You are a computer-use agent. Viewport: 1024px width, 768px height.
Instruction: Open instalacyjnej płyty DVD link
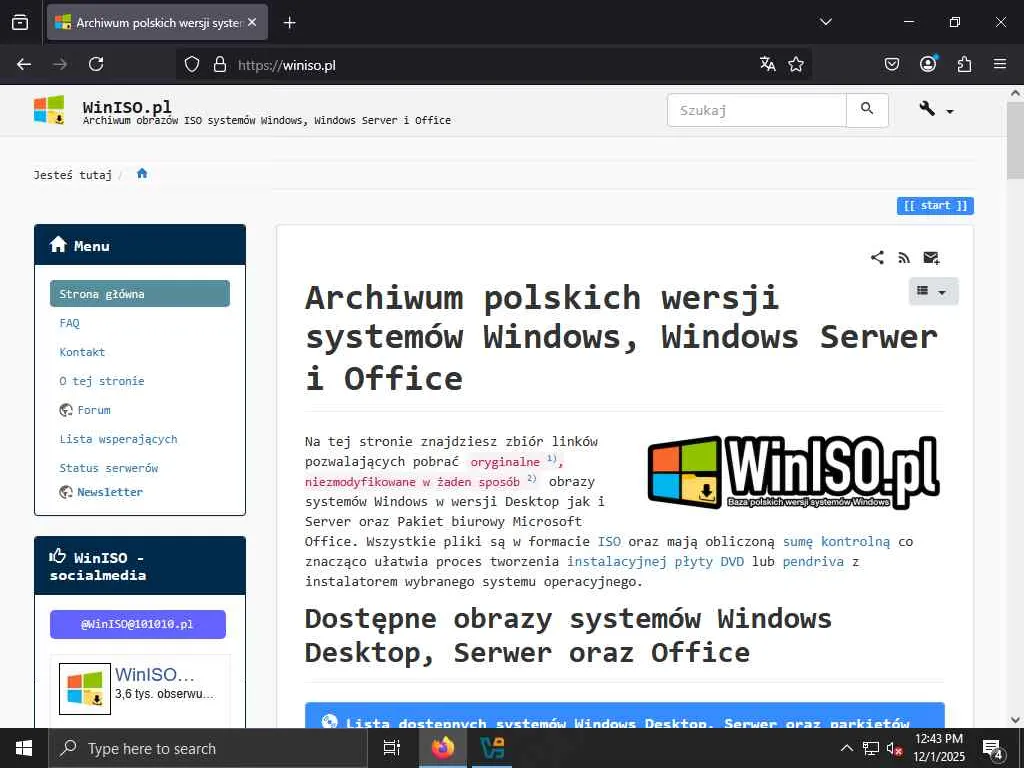[655, 562]
